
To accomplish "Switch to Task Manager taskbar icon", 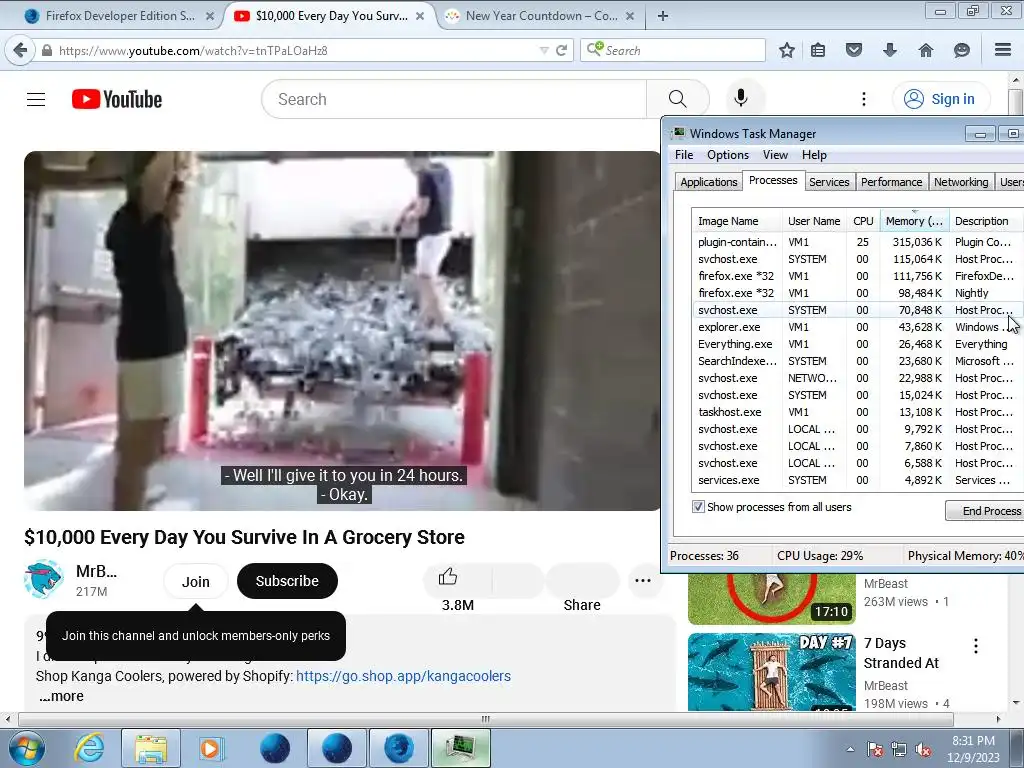I will tap(460, 748).
